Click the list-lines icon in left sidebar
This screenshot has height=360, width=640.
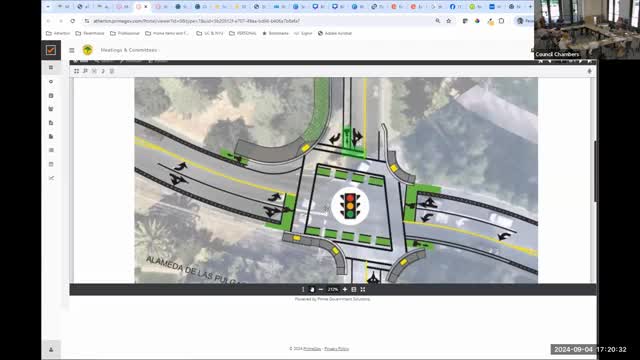[51, 150]
